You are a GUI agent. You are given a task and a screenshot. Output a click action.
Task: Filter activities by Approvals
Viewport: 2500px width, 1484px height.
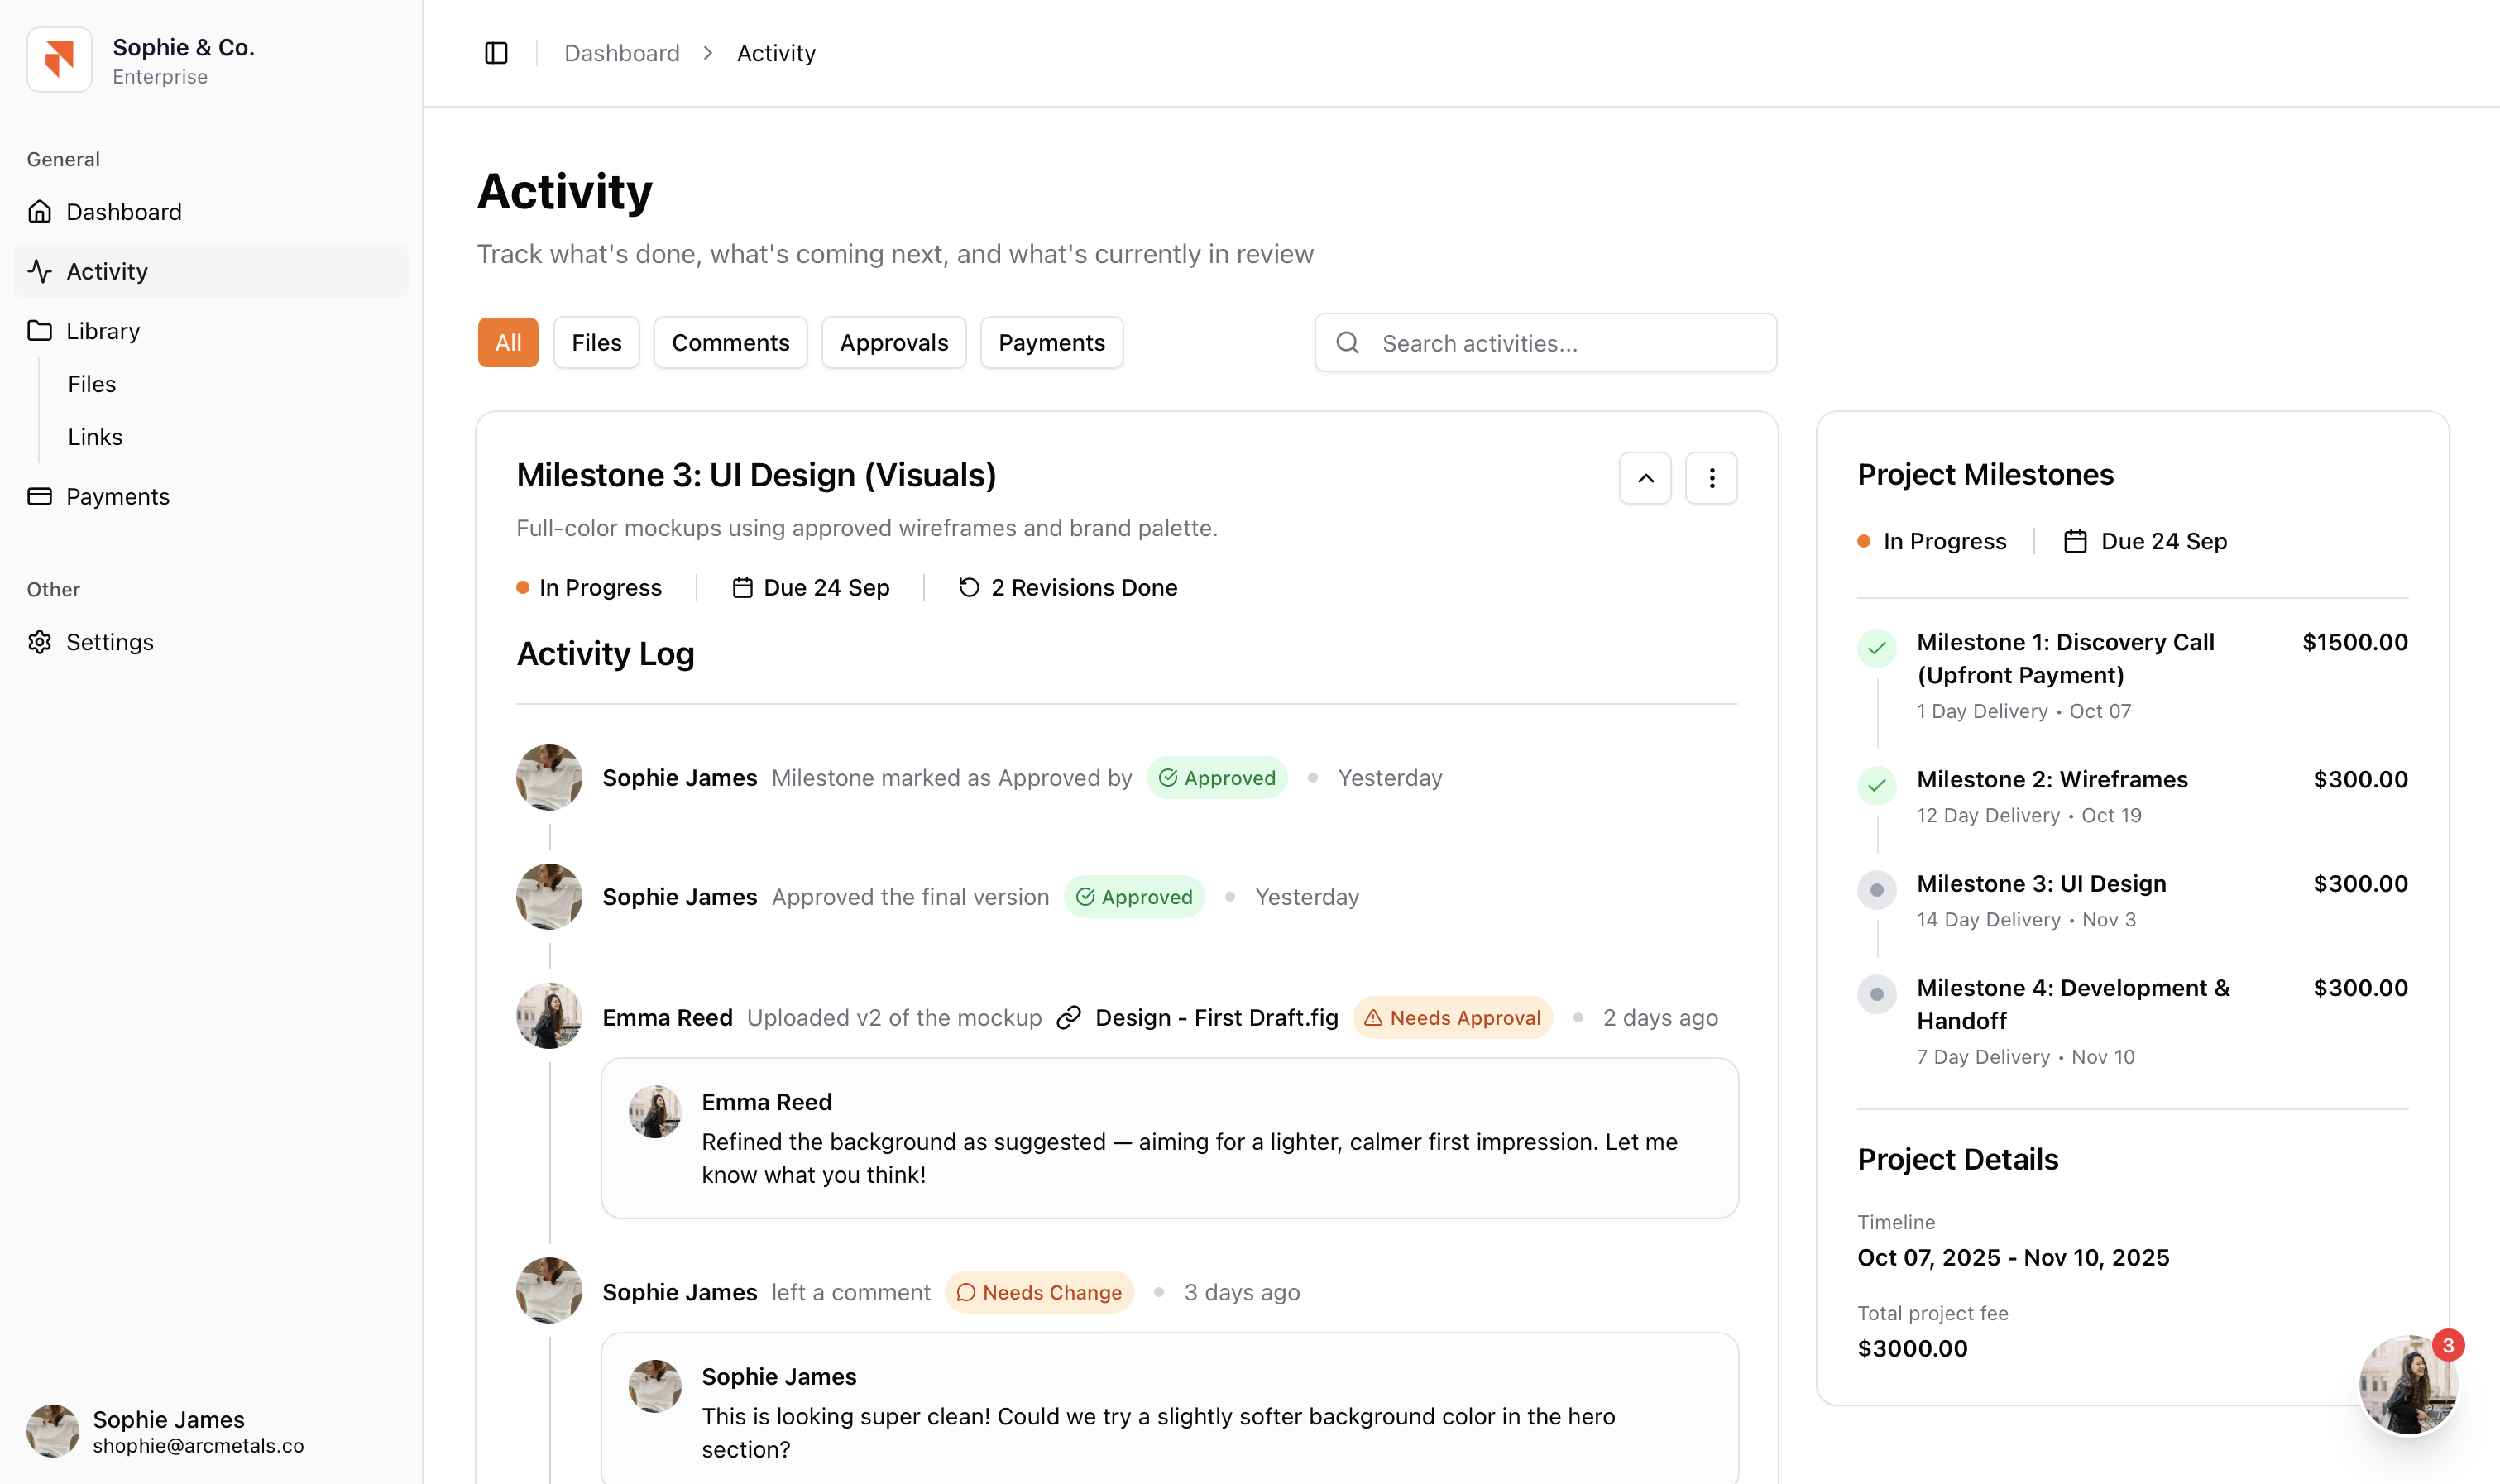[x=893, y=343]
